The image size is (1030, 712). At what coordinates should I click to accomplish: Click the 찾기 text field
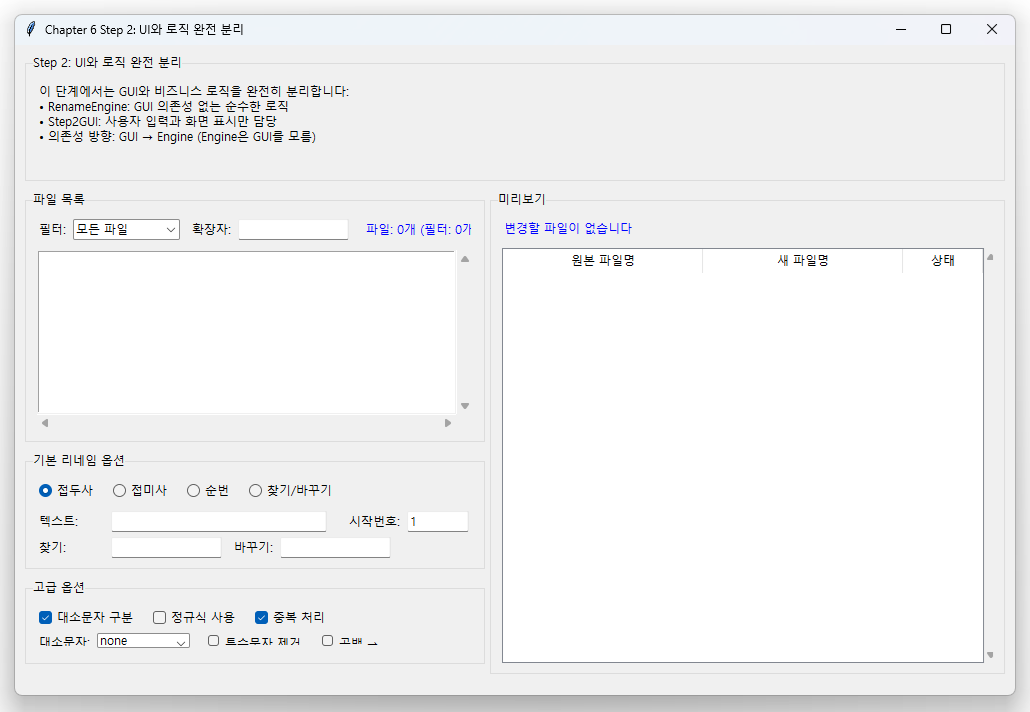pos(165,547)
